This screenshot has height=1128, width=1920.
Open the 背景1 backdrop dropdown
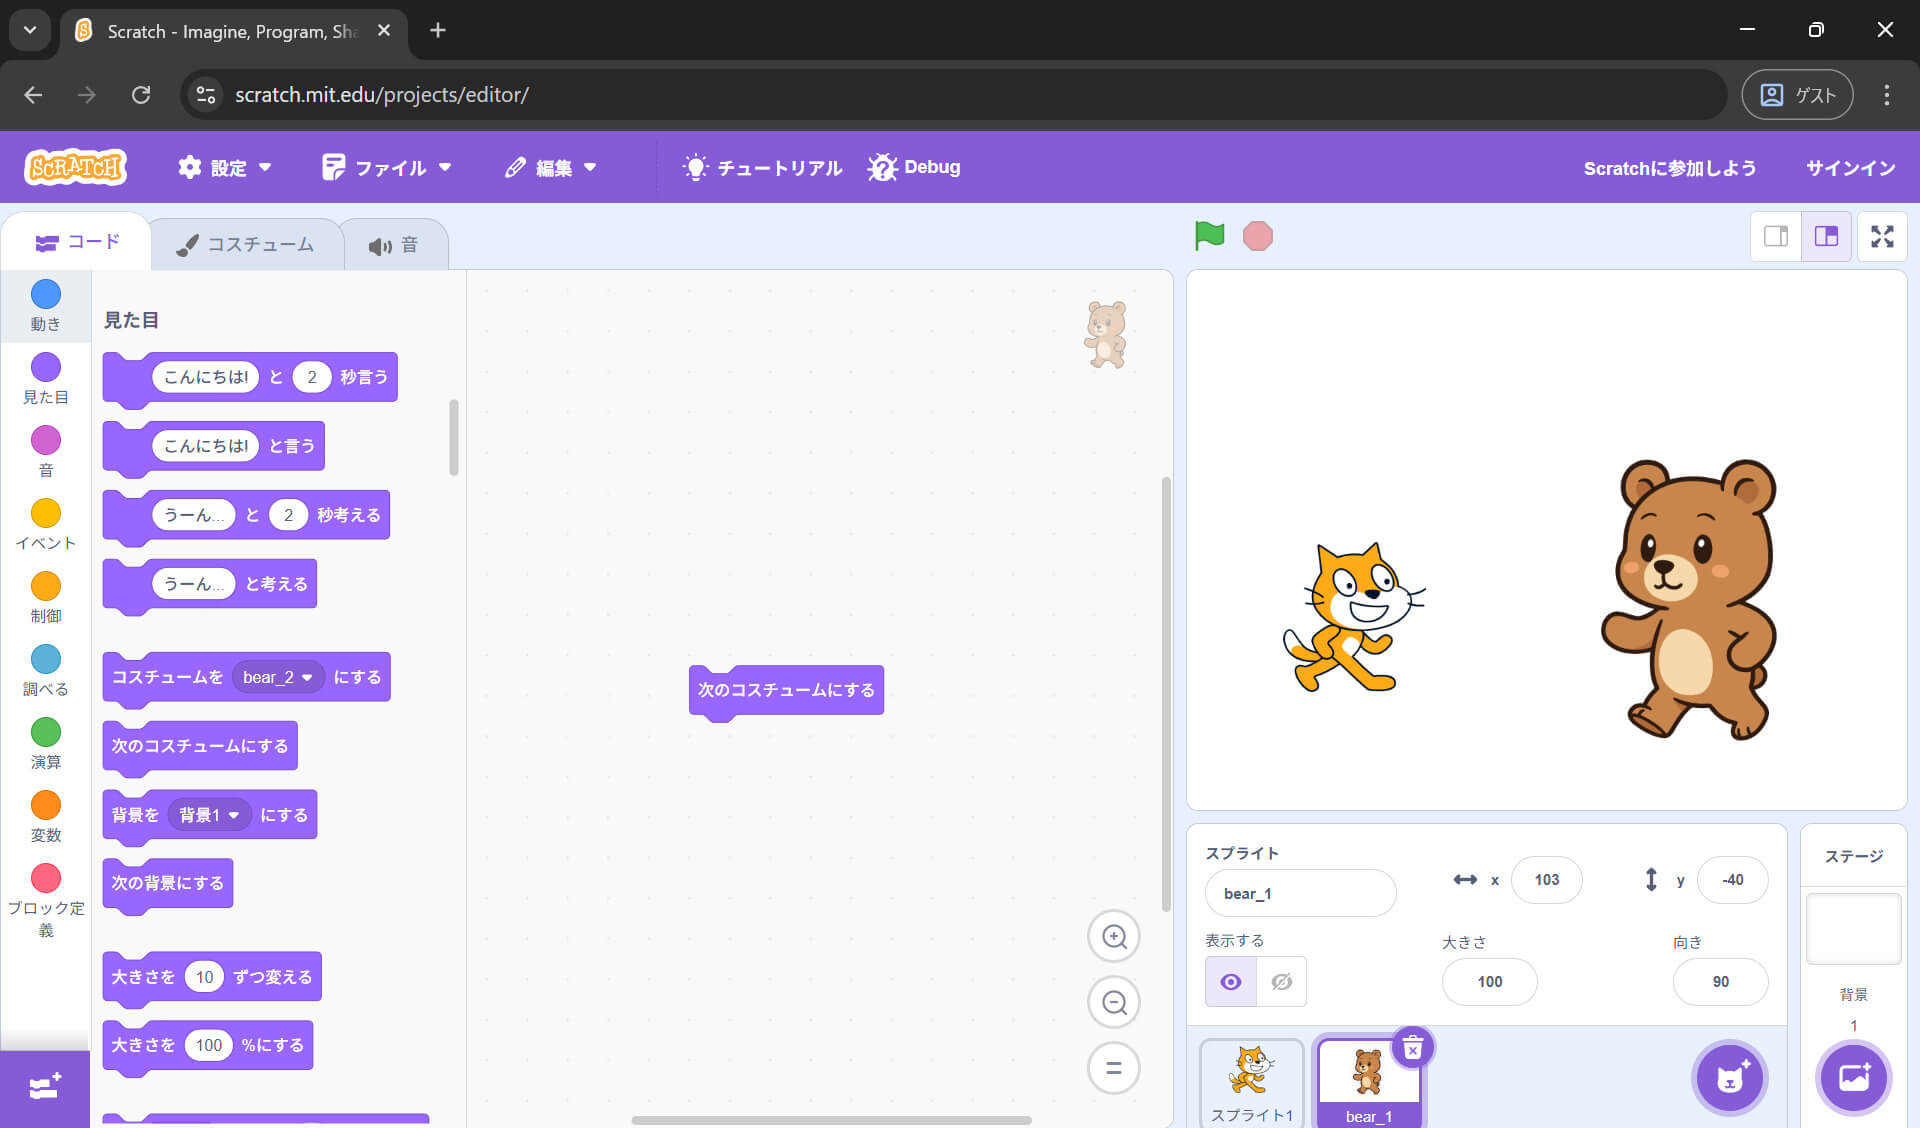coord(209,814)
